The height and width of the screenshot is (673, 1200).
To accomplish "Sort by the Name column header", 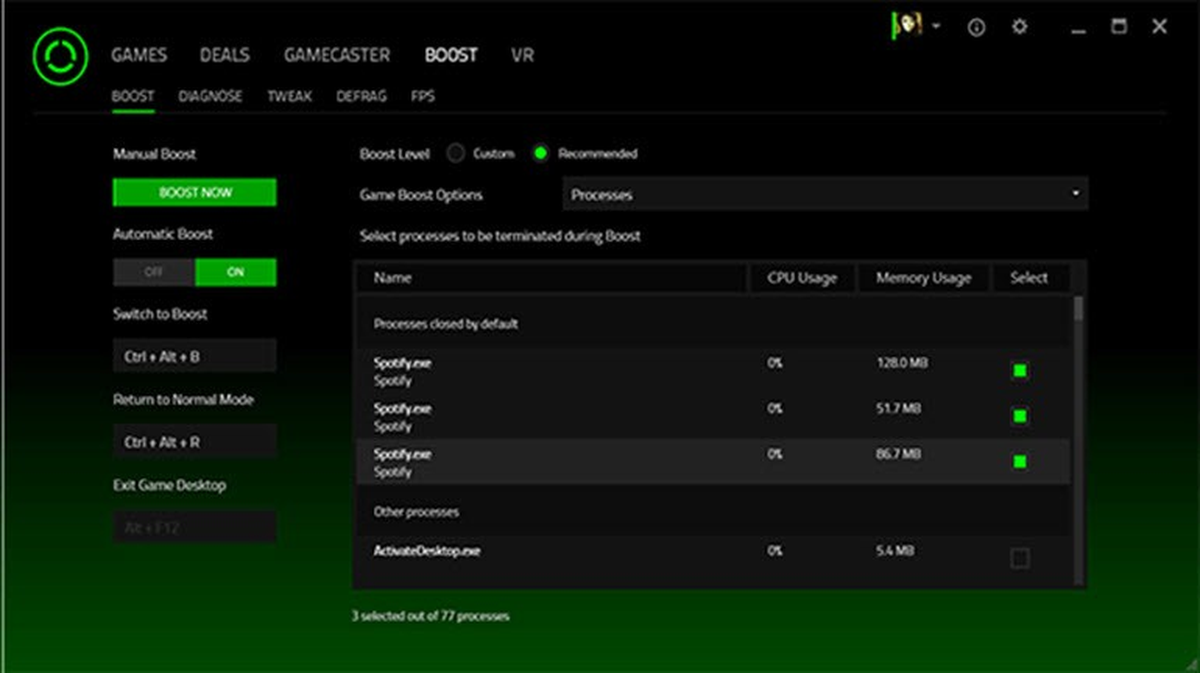I will pyautogui.click(x=550, y=278).
